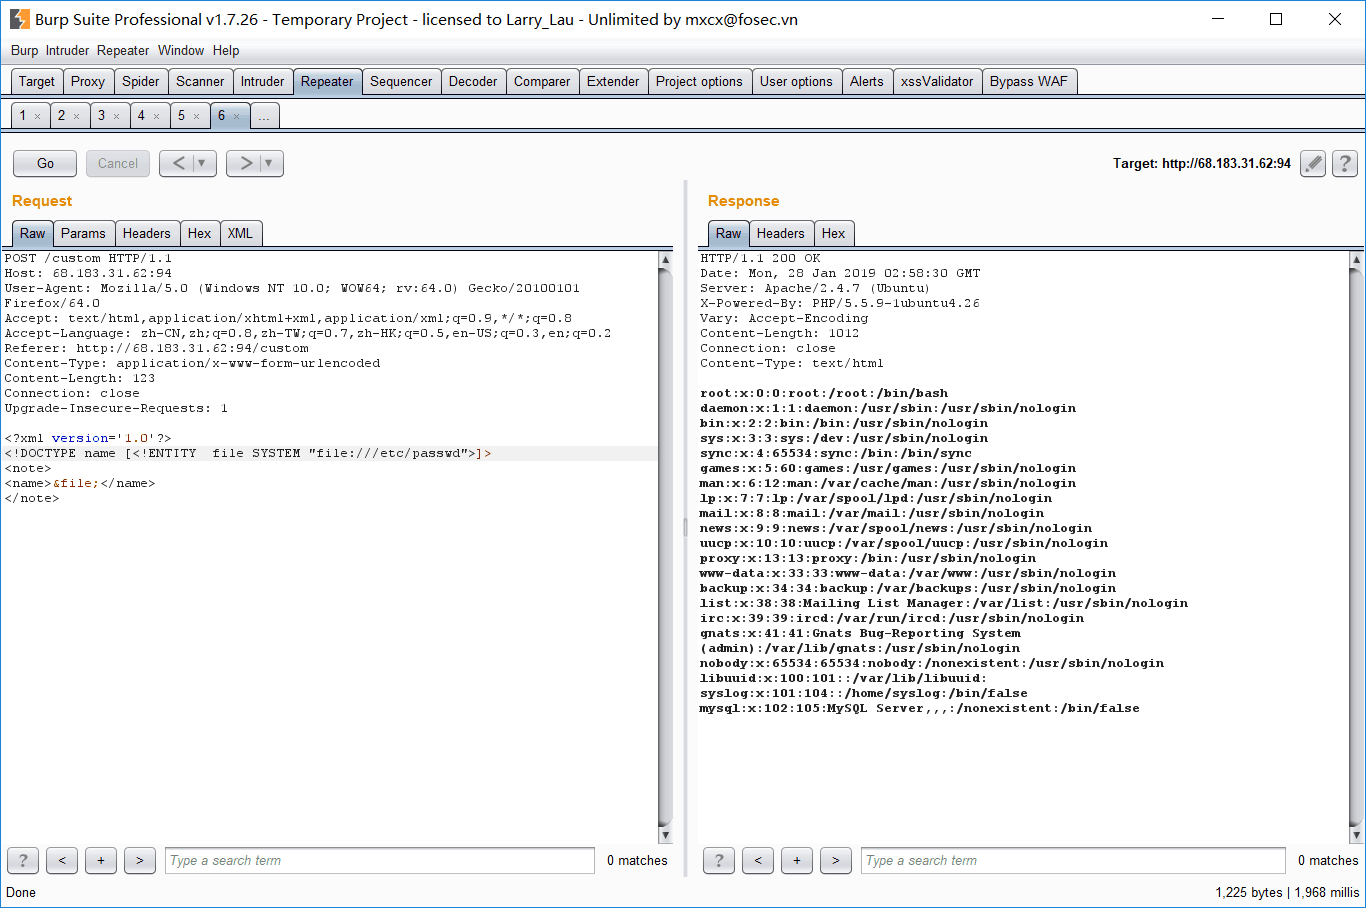1366x908 pixels.
Task: Expand the back history dropdown arrow
Action: 203,163
